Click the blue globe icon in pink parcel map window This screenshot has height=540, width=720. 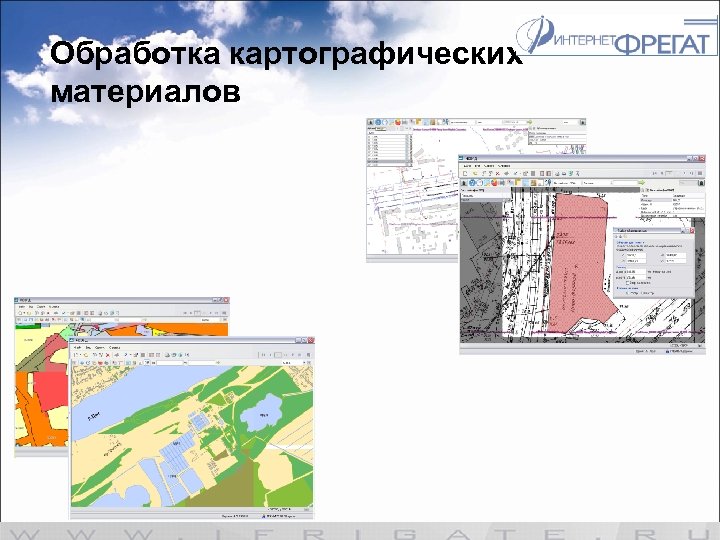point(472,183)
